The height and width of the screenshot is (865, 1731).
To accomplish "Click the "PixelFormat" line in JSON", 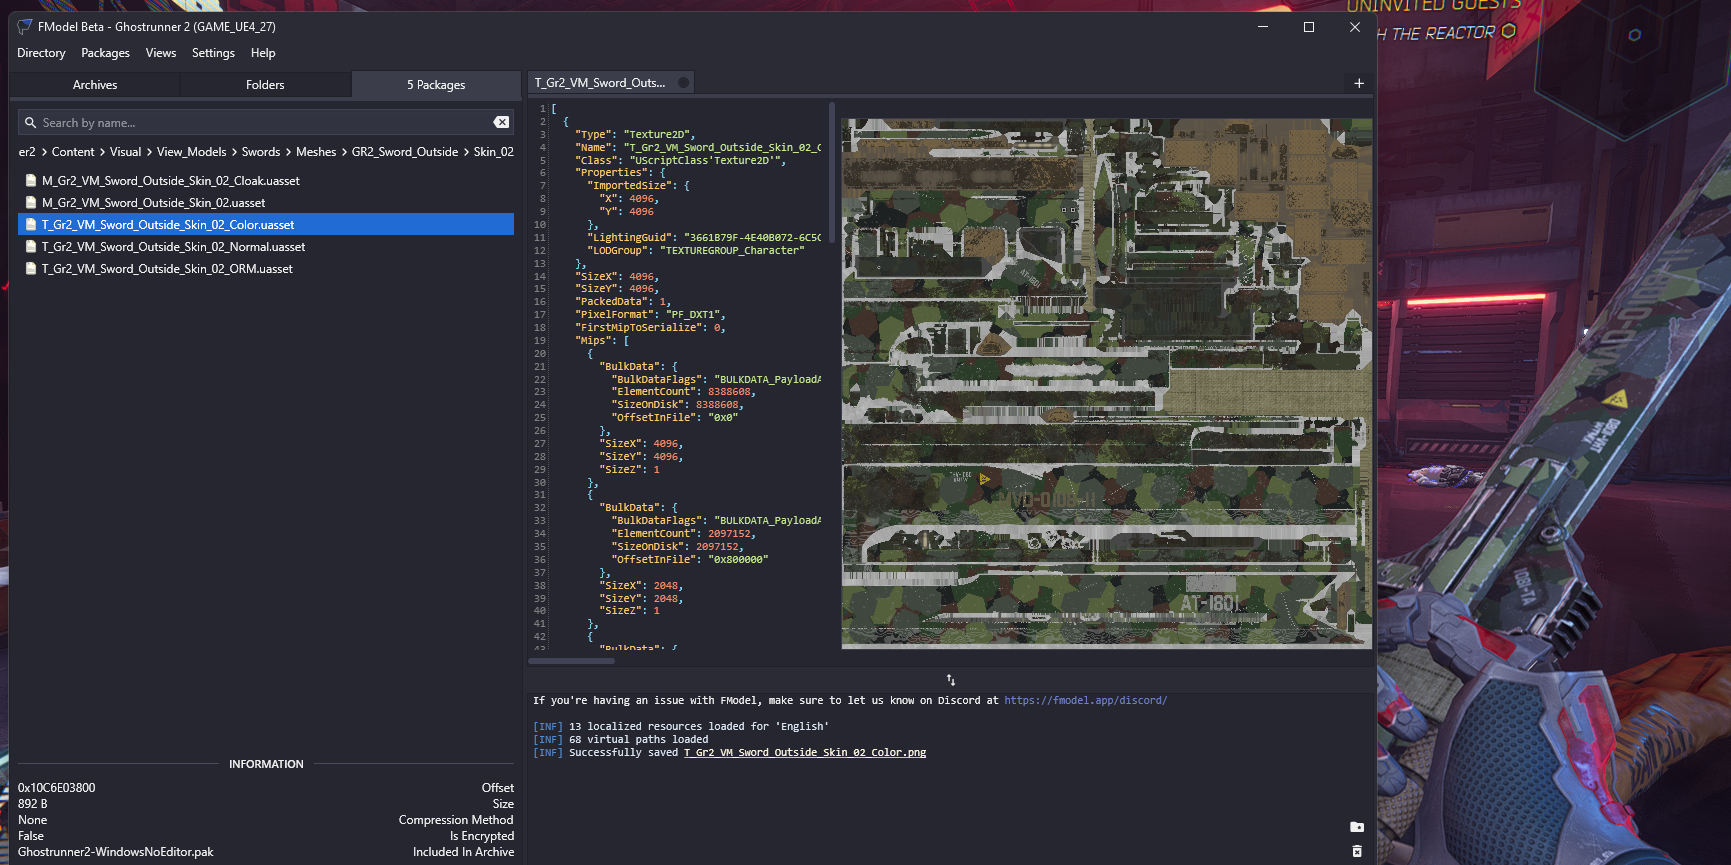I will point(650,315).
